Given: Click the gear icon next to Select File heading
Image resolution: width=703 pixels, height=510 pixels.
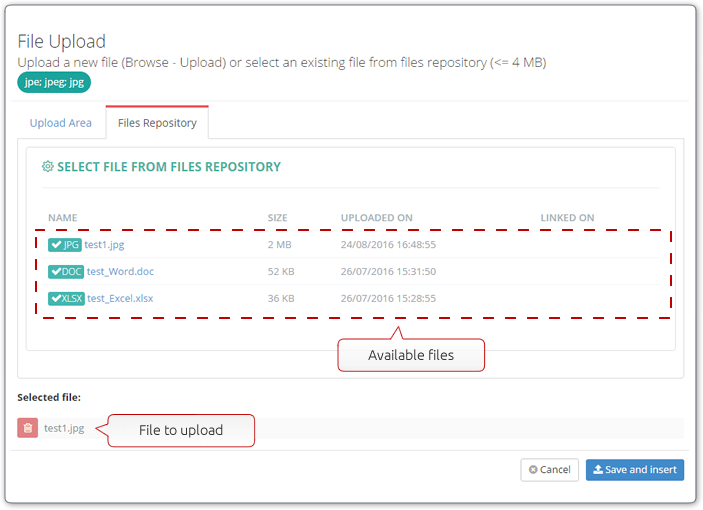Looking at the screenshot, I should click(48, 167).
